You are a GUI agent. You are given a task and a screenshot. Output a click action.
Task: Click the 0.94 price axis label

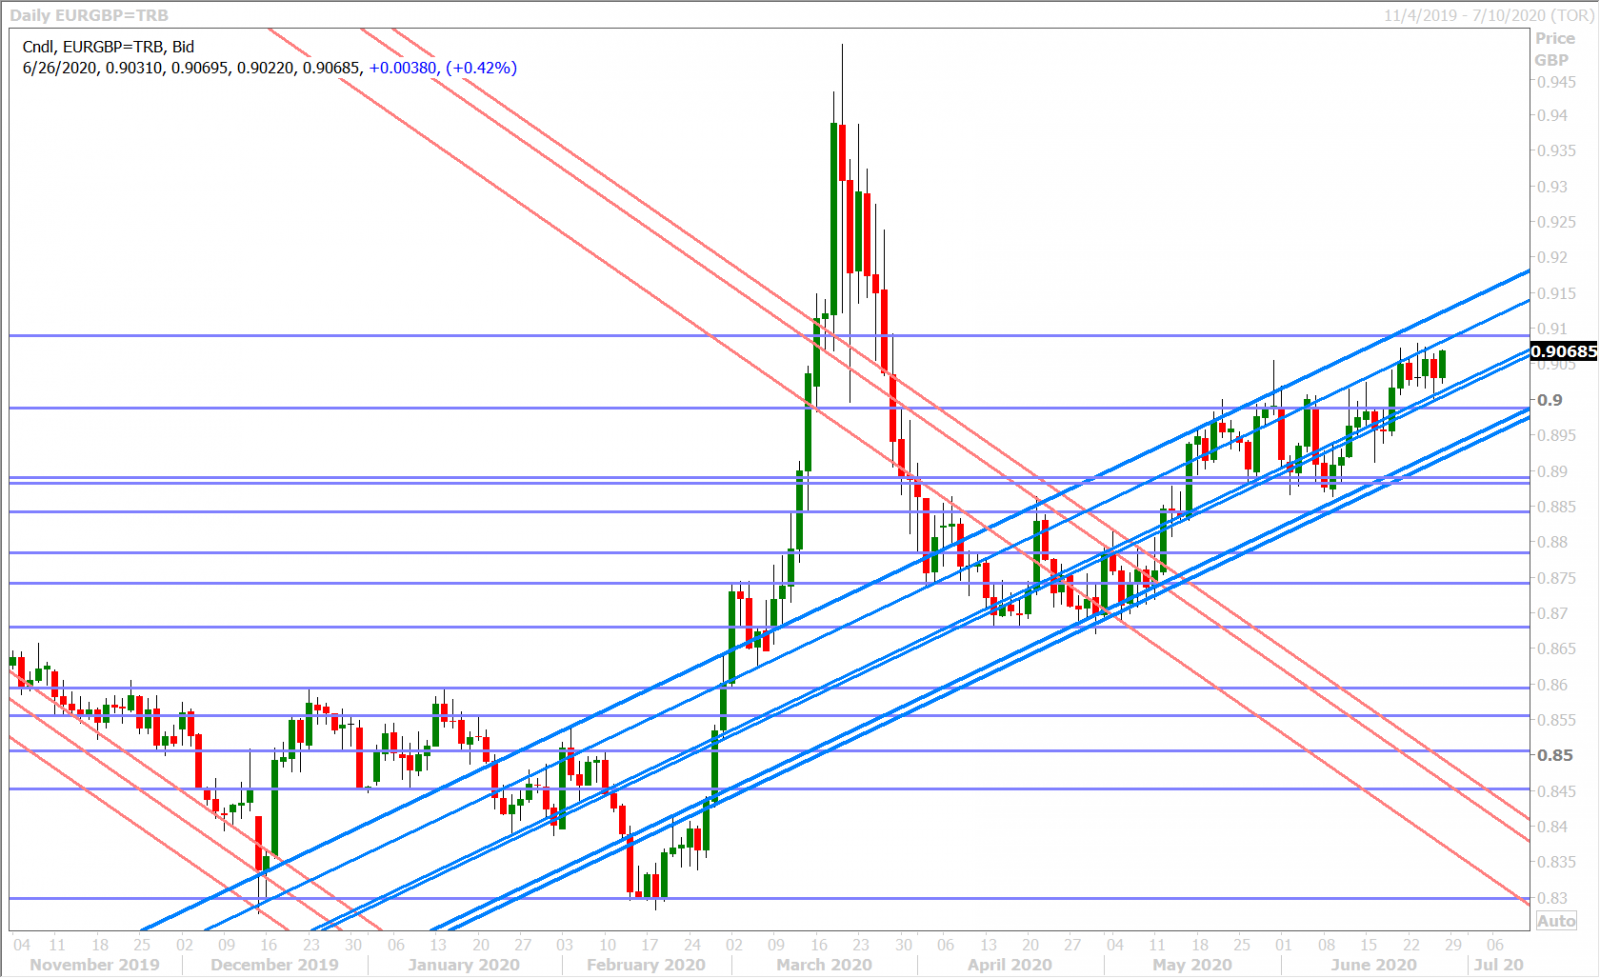coord(1553,115)
